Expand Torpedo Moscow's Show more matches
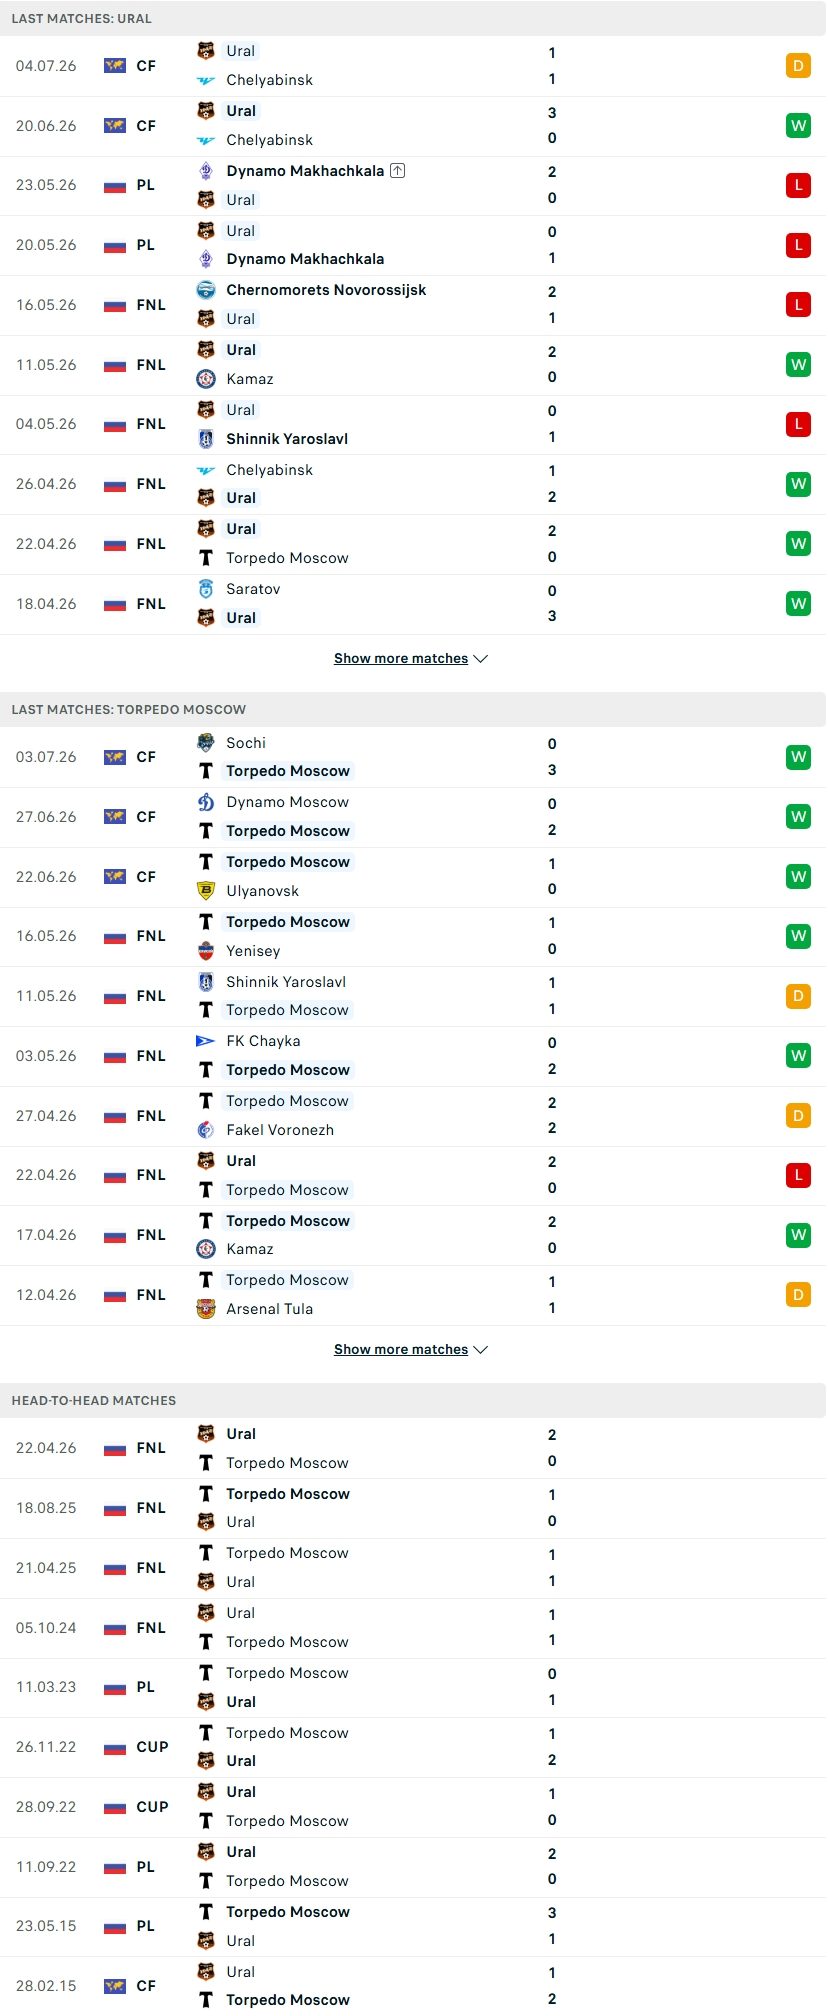828x2016 pixels. pyautogui.click(x=411, y=1349)
